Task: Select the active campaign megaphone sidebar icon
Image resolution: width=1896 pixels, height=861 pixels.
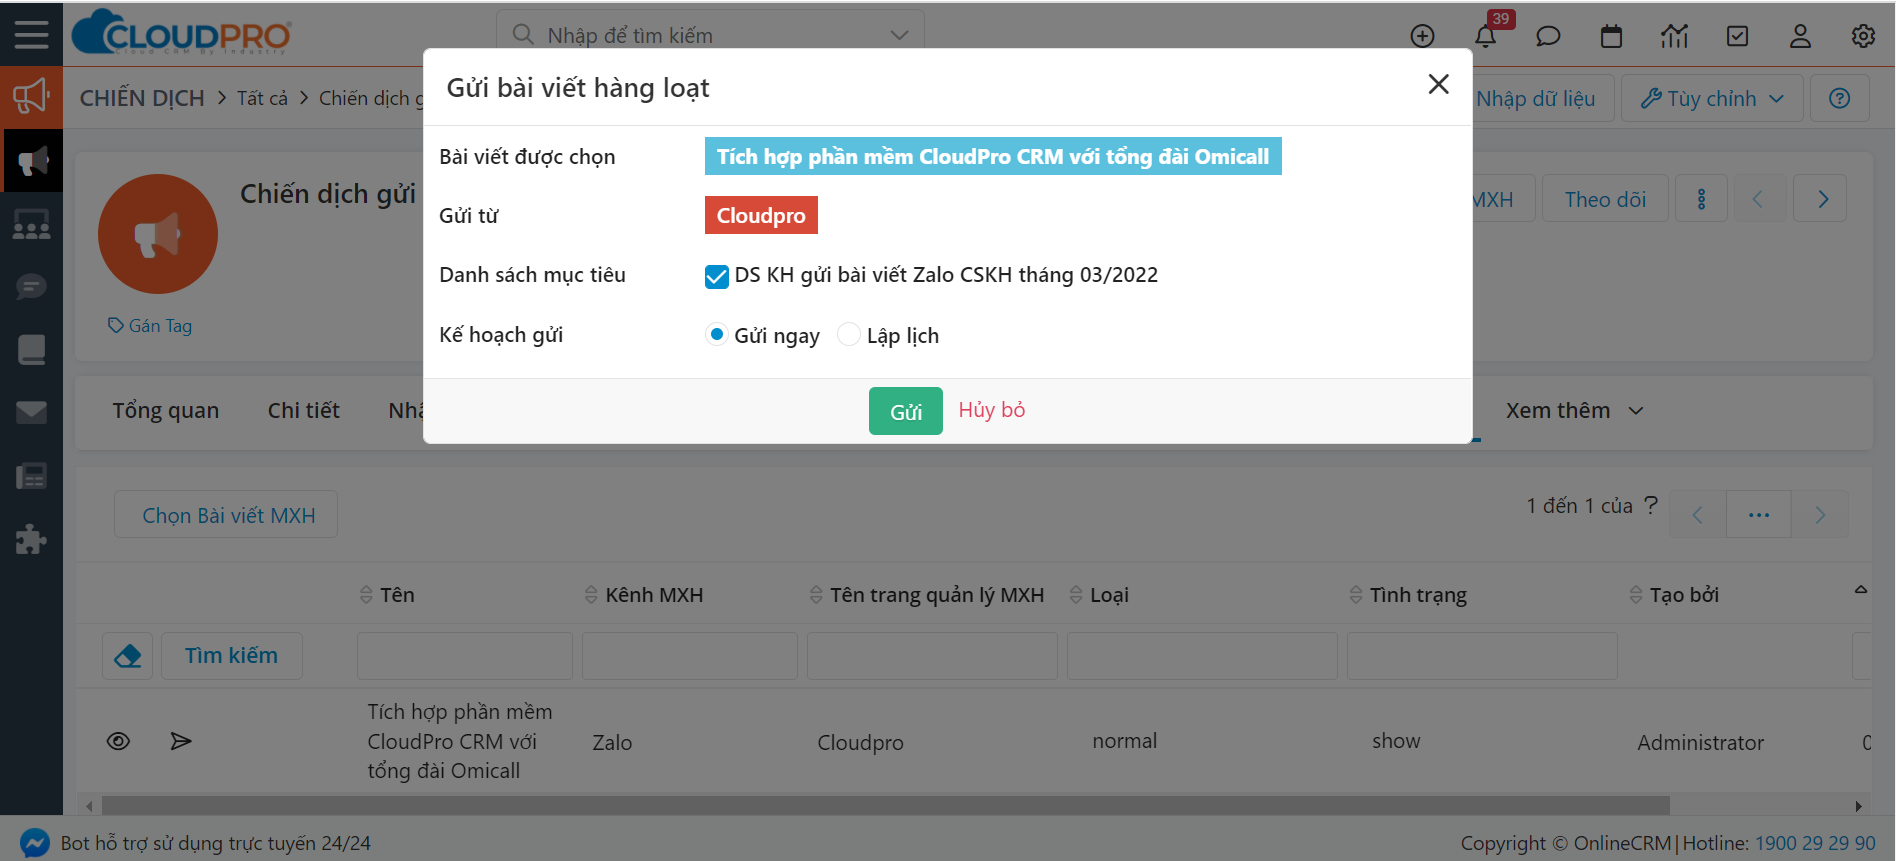Action: 31,160
